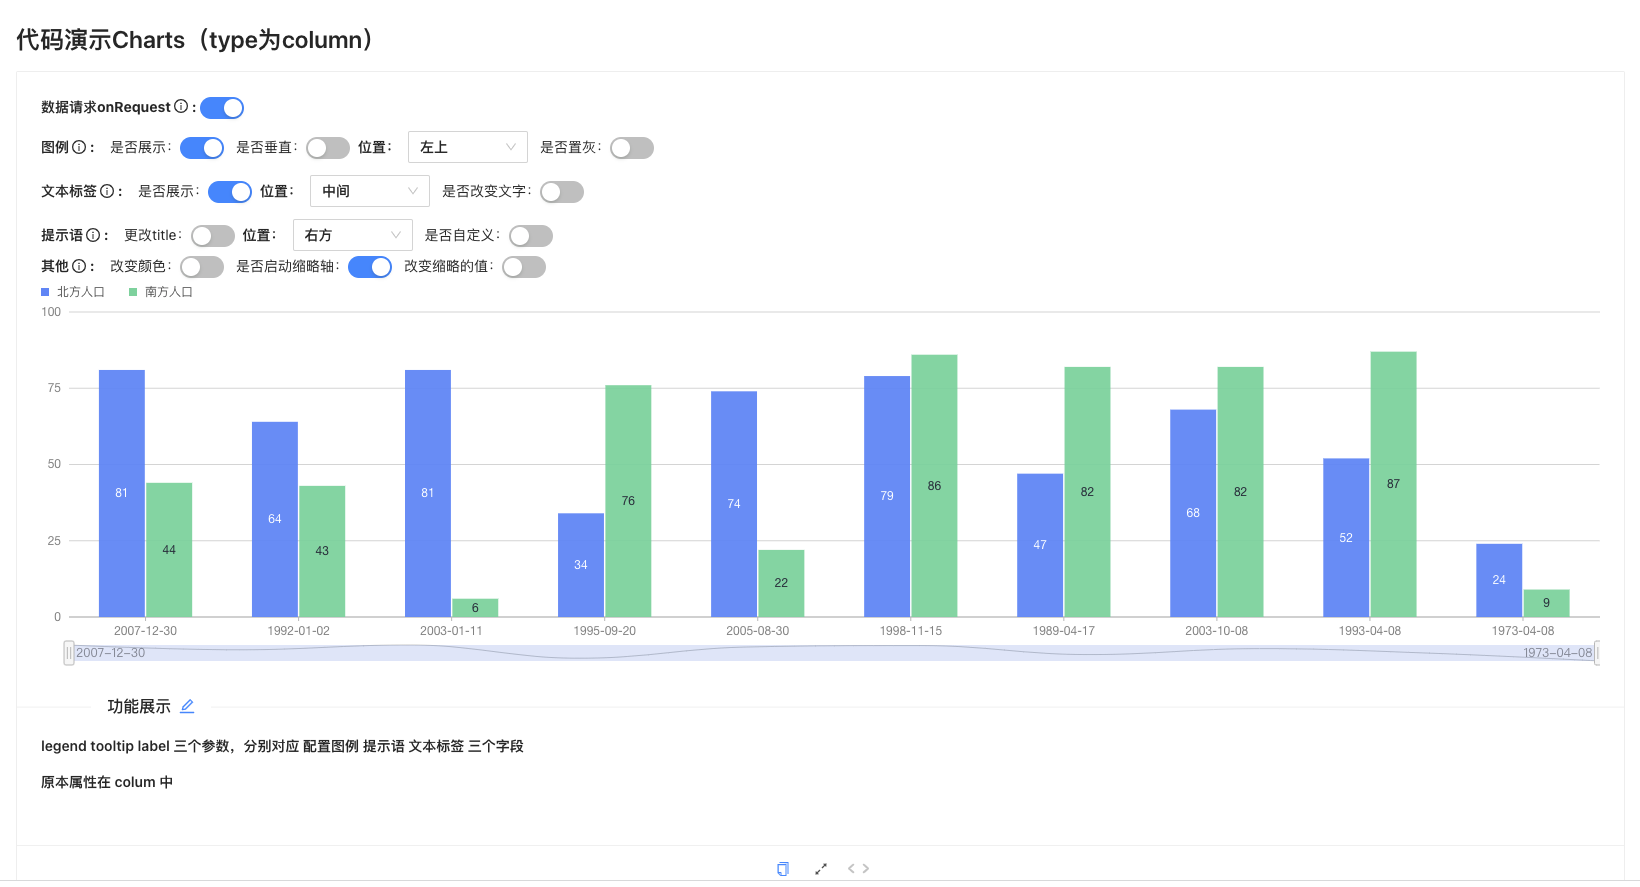Click info icon next to 提示语
This screenshot has width=1640, height=887.
pos(93,235)
